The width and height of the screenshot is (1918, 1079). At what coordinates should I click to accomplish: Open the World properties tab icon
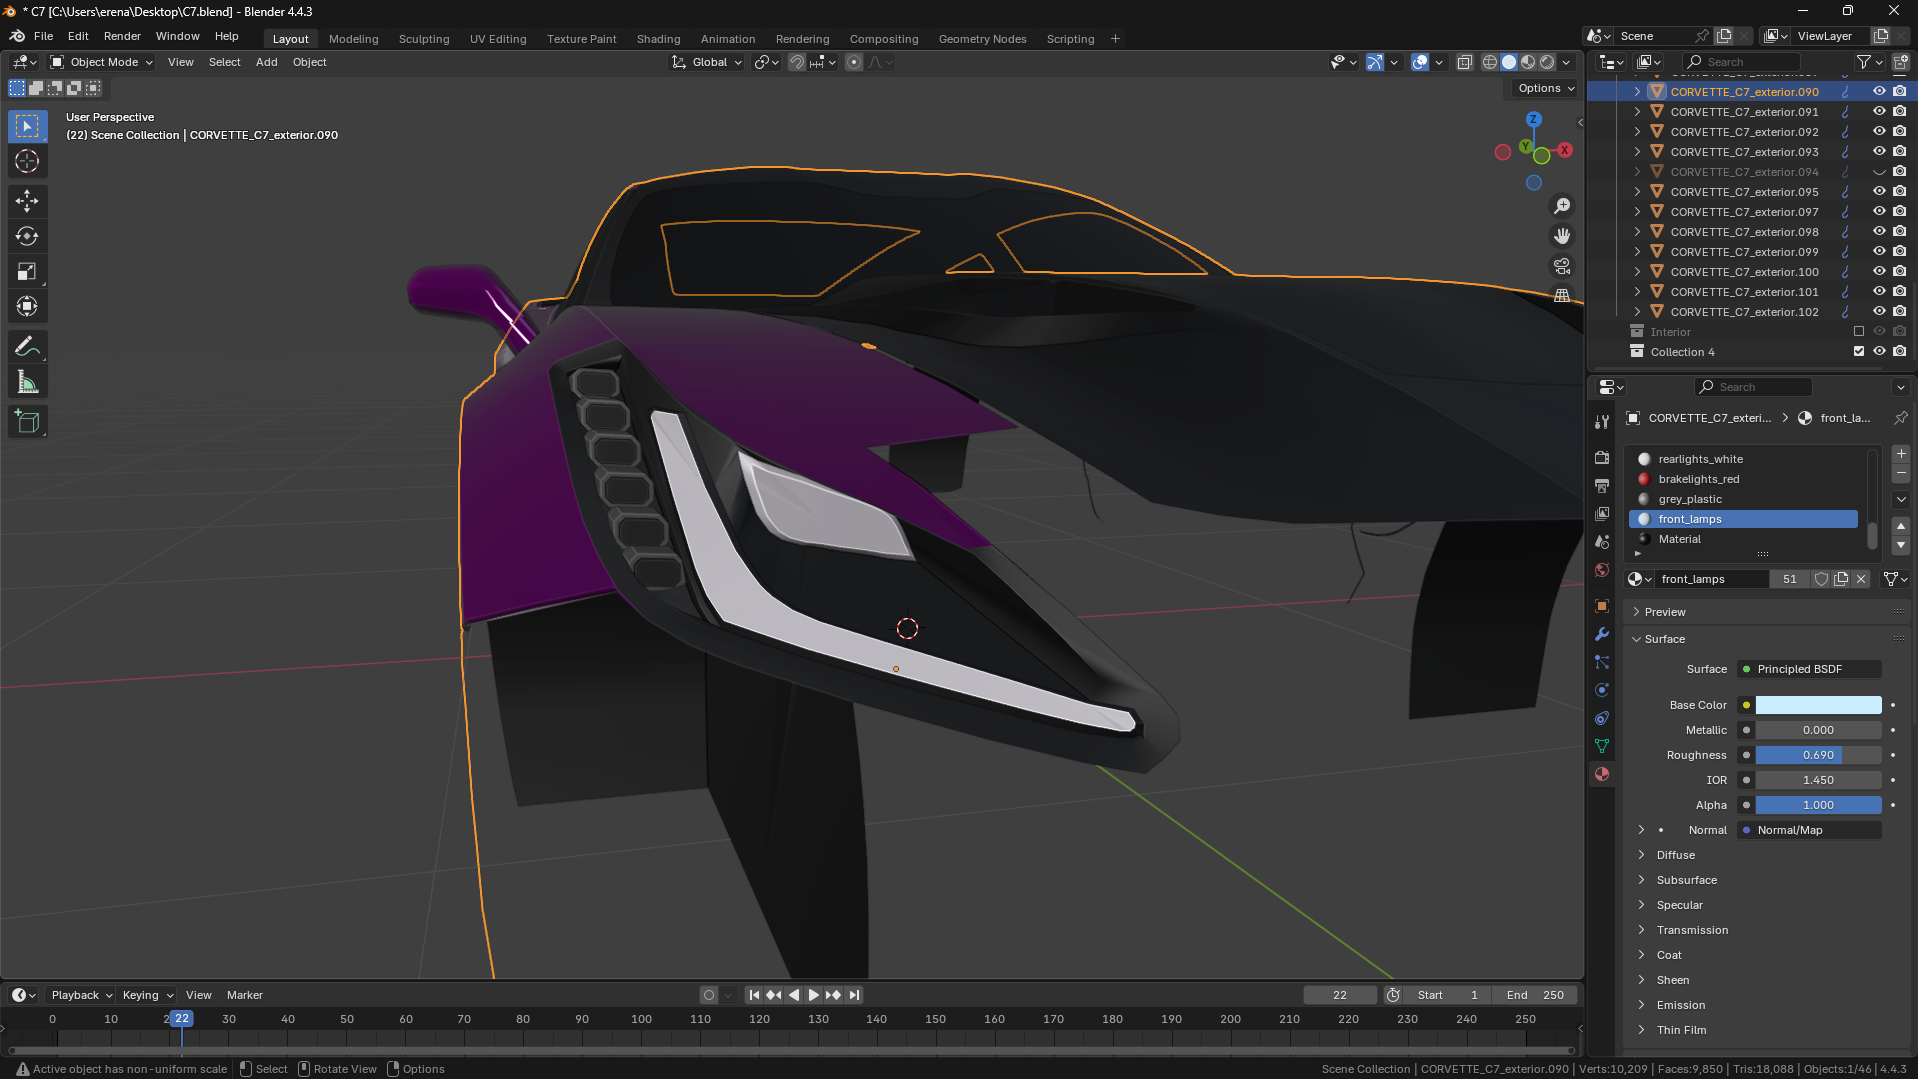[1602, 570]
